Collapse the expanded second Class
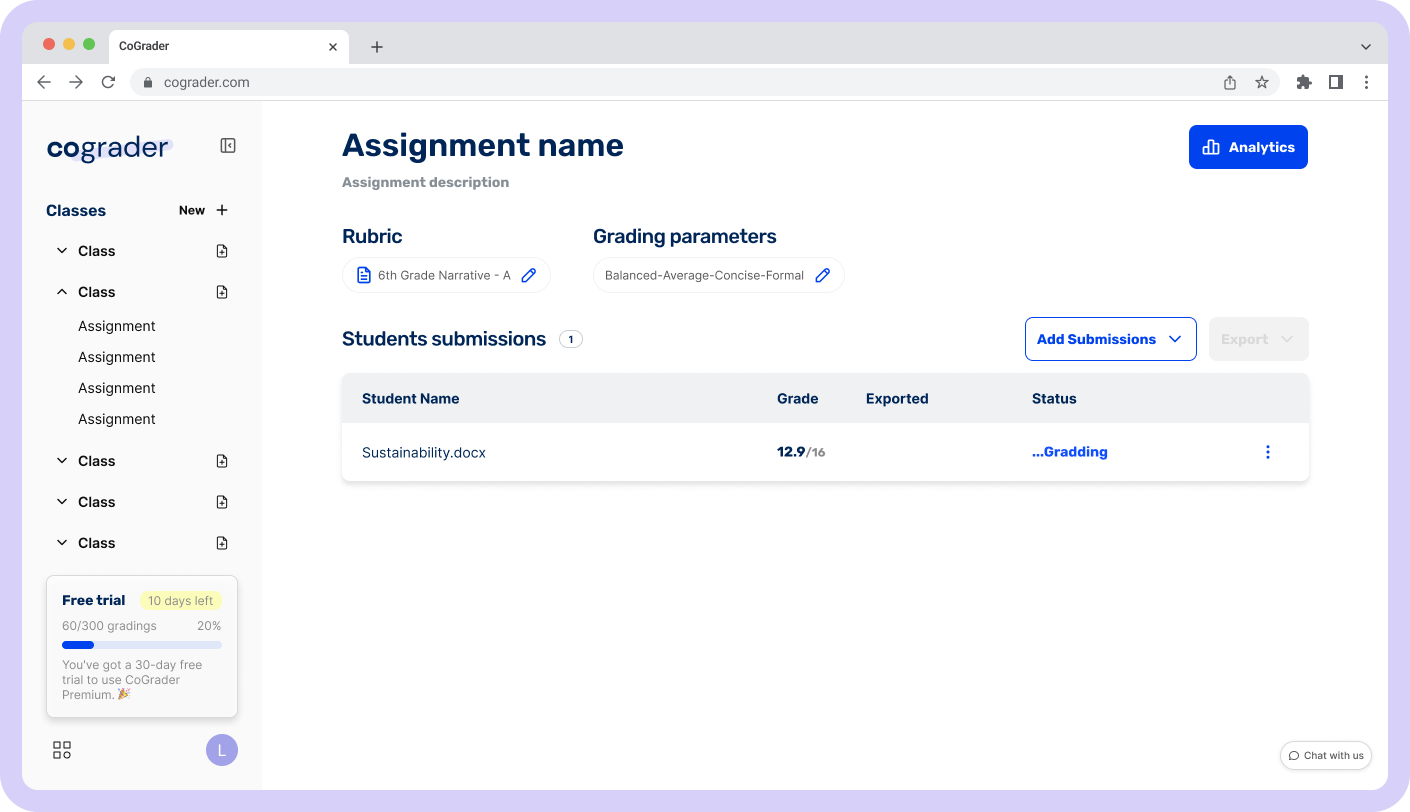Image resolution: width=1410 pixels, height=812 pixels. coord(62,292)
